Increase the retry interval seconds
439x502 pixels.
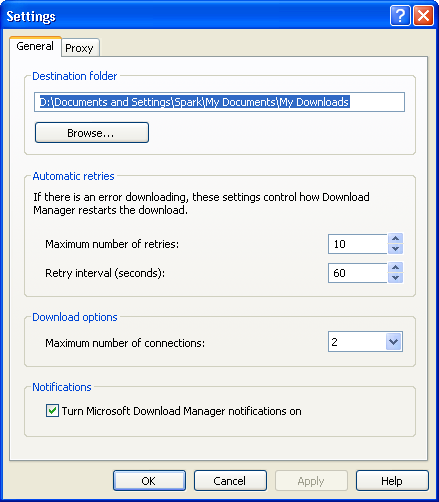point(396,268)
